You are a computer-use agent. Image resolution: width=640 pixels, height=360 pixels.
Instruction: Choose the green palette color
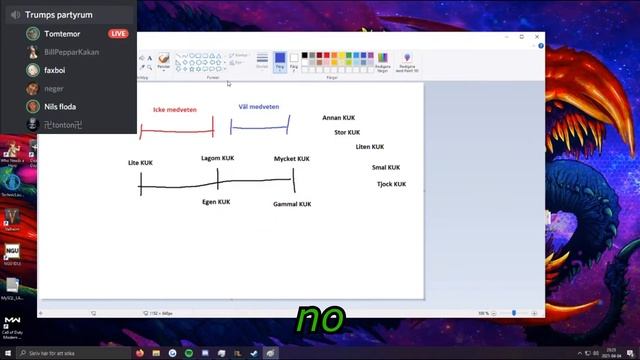tap(349, 55)
